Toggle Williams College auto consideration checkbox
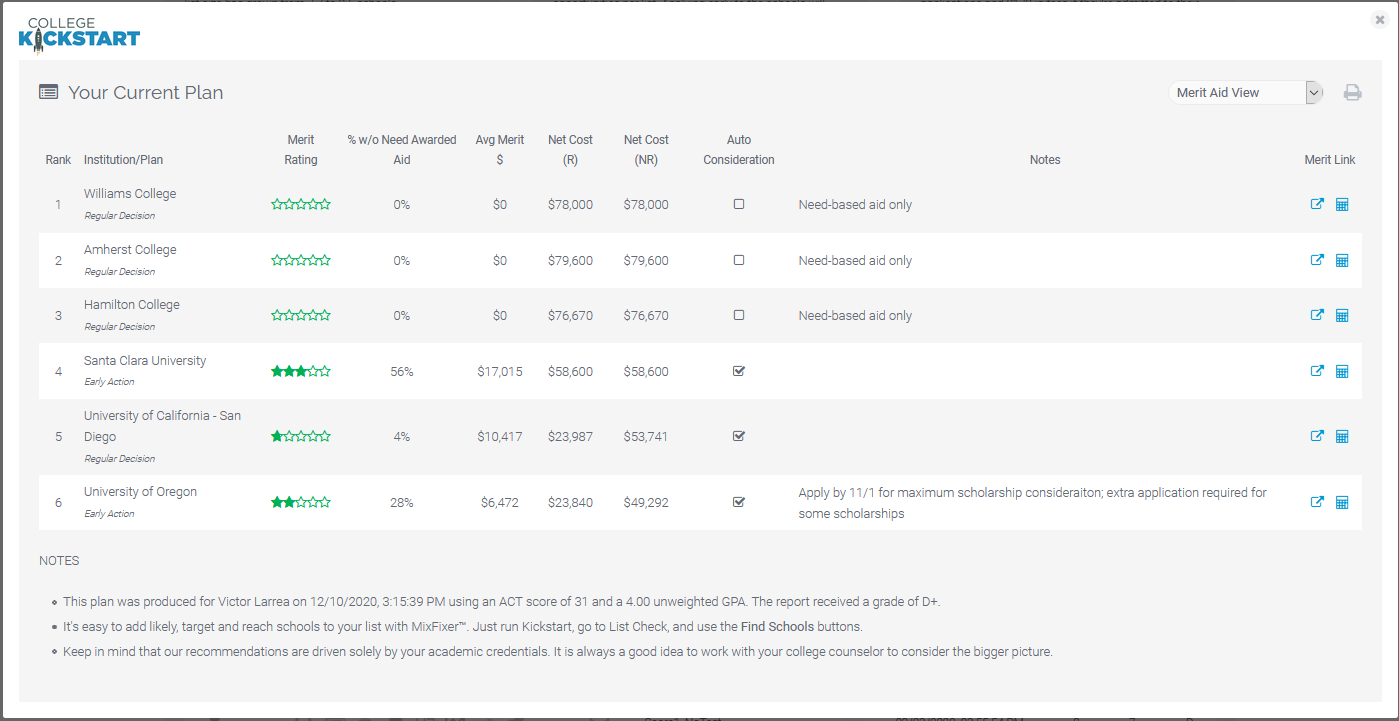This screenshot has width=1399, height=721. (739, 204)
